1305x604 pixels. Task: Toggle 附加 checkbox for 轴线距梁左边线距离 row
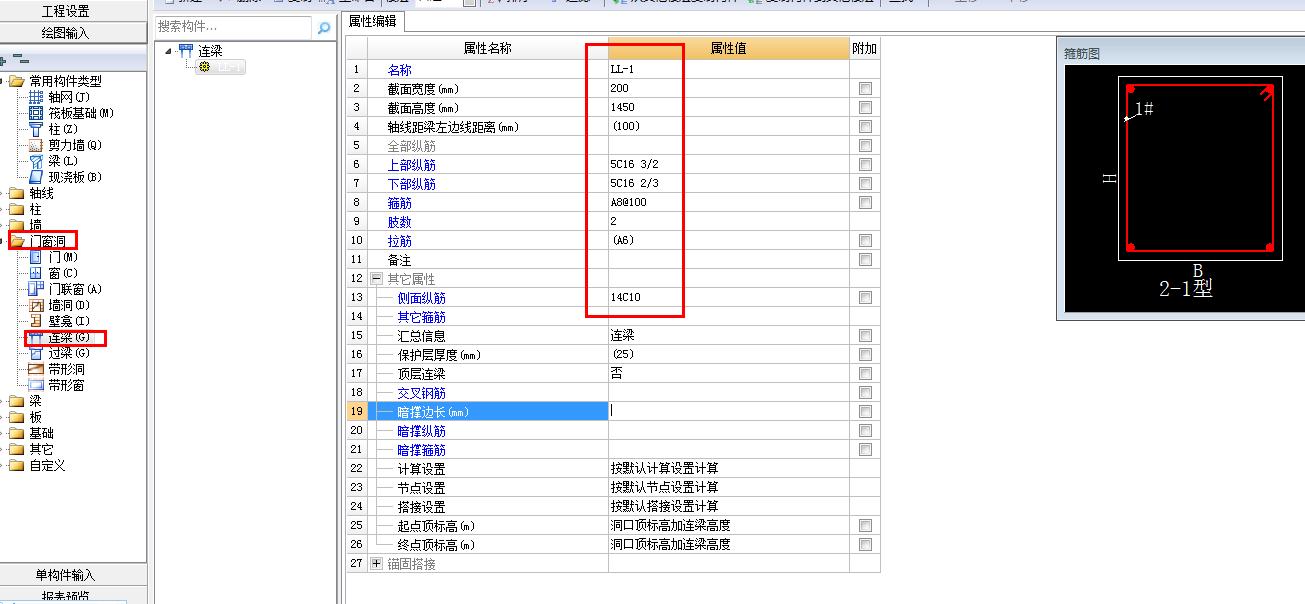tap(865, 127)
